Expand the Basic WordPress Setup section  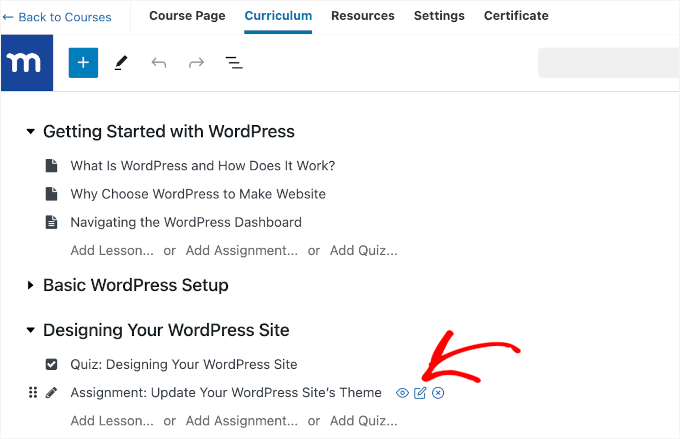[31, 286]
